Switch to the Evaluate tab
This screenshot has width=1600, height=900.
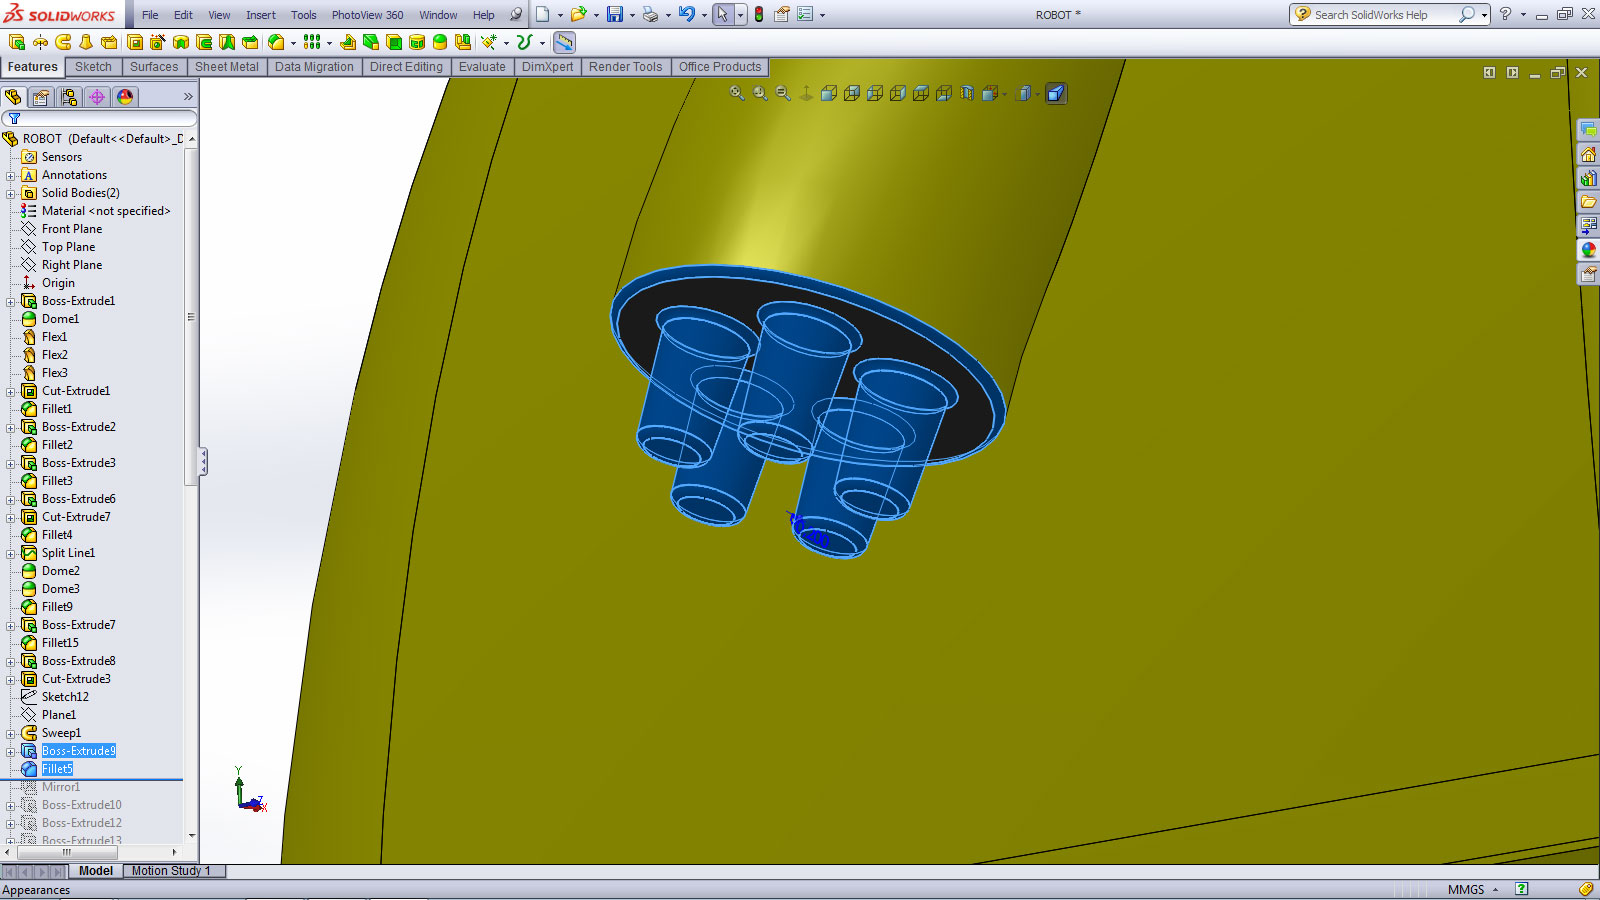(x=482, y=67)
